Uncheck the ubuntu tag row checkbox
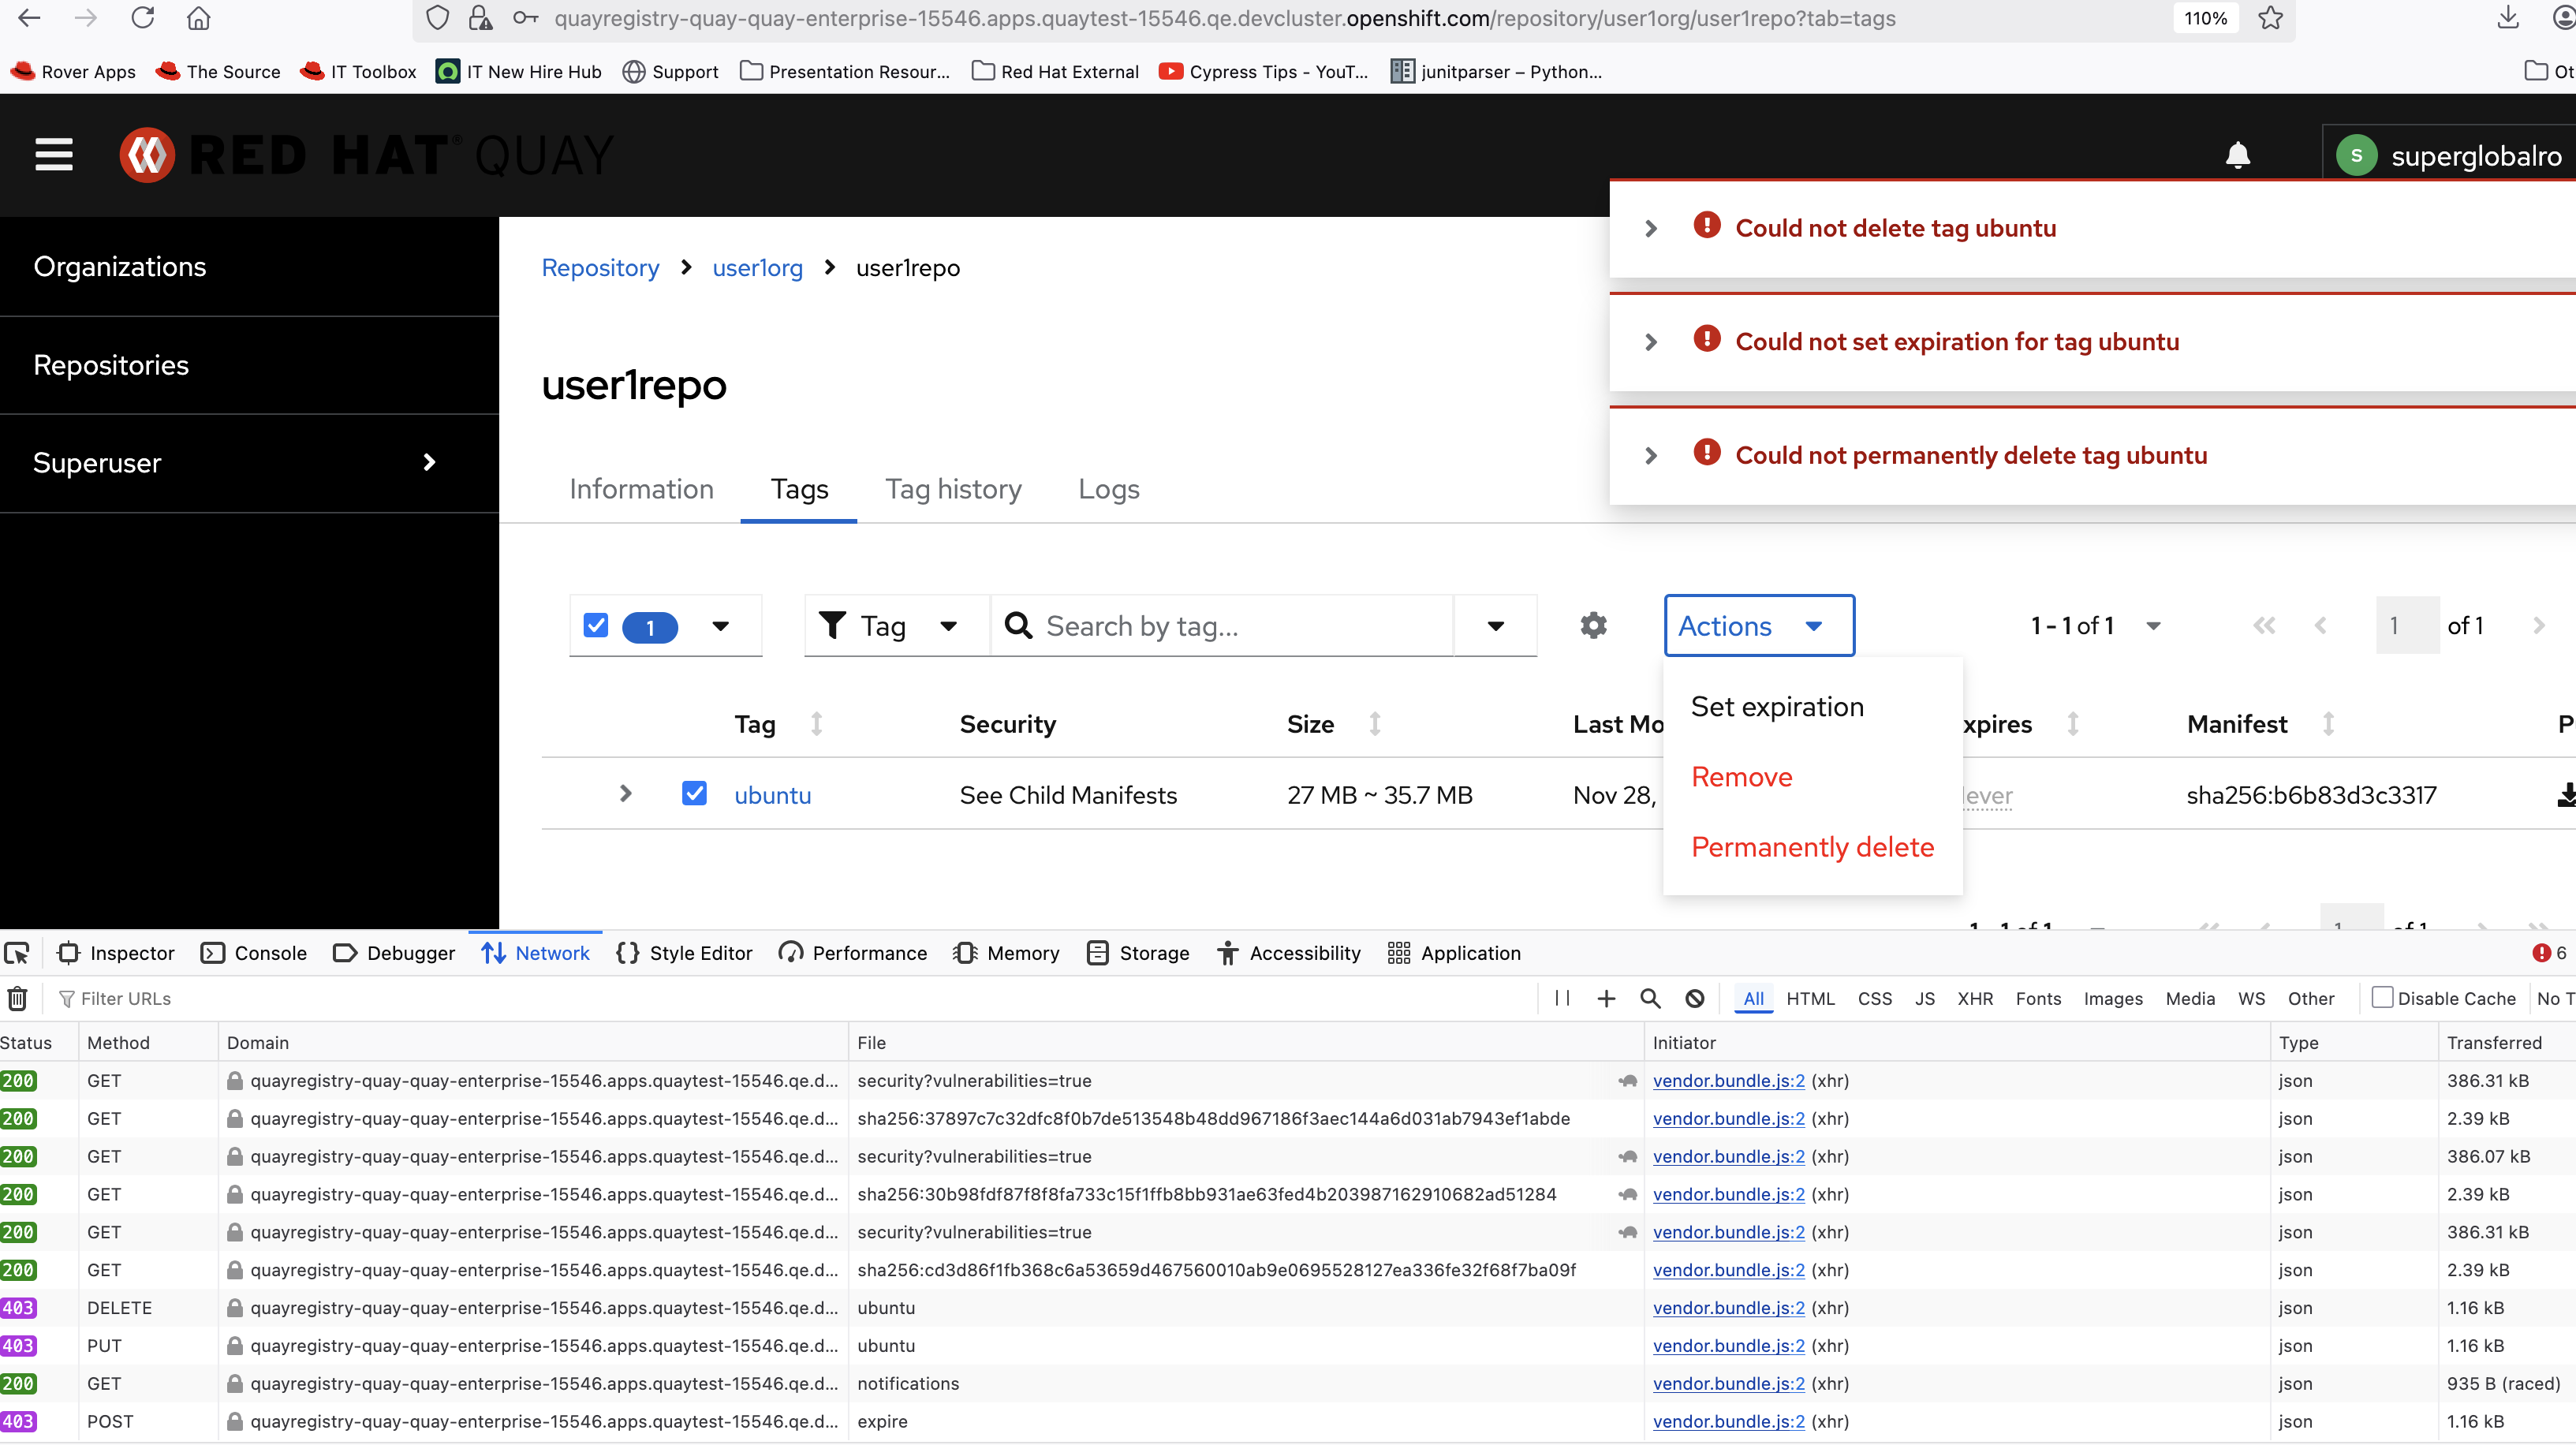Screen dimensions: 2576x1445 (x=694, y=794)
